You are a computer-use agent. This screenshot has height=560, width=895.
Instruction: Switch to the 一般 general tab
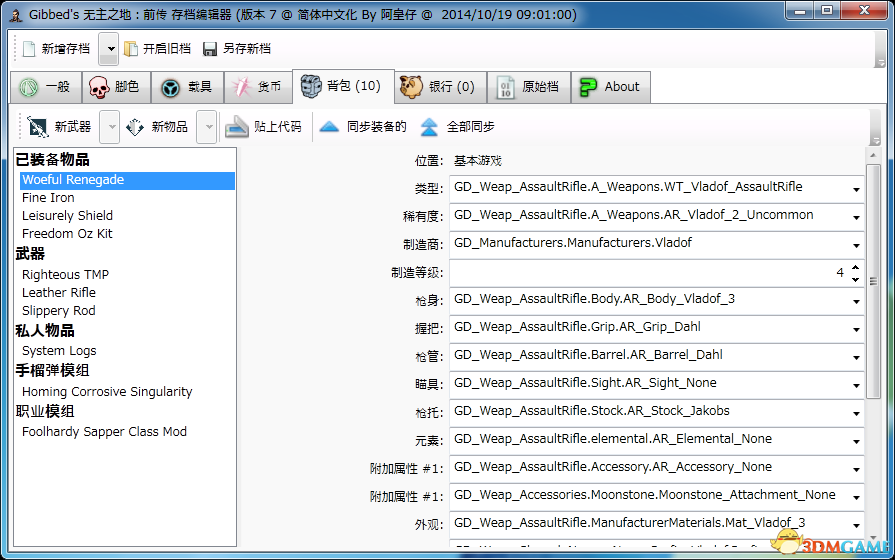[x=46, y=87]
